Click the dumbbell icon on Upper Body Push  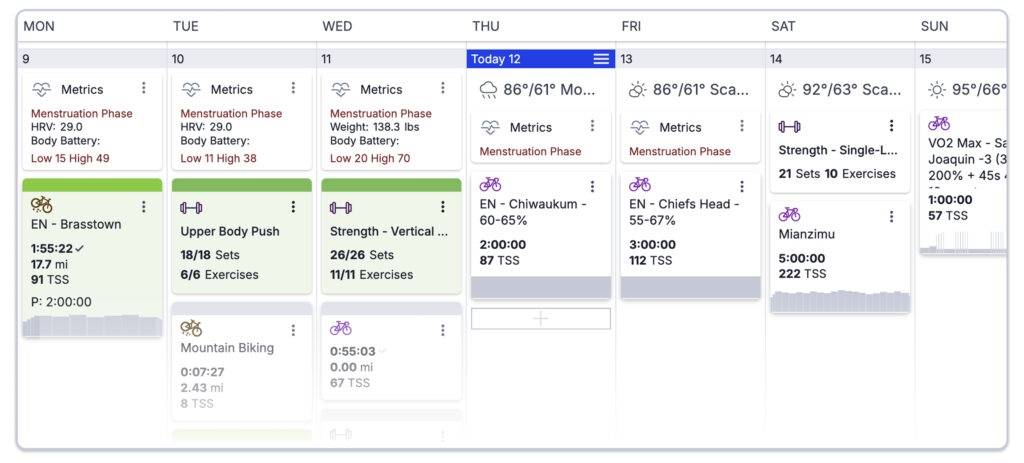tap(191, 207)
